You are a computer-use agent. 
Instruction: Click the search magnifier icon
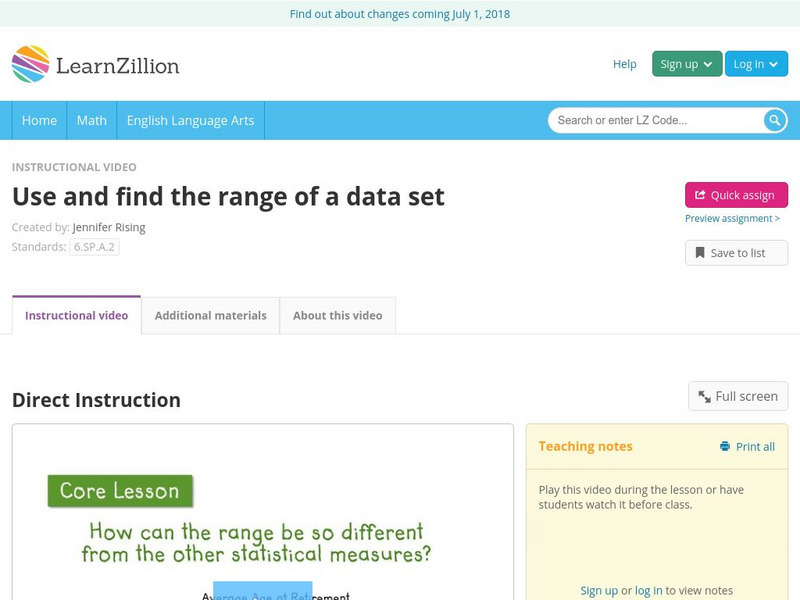(775, 121)
